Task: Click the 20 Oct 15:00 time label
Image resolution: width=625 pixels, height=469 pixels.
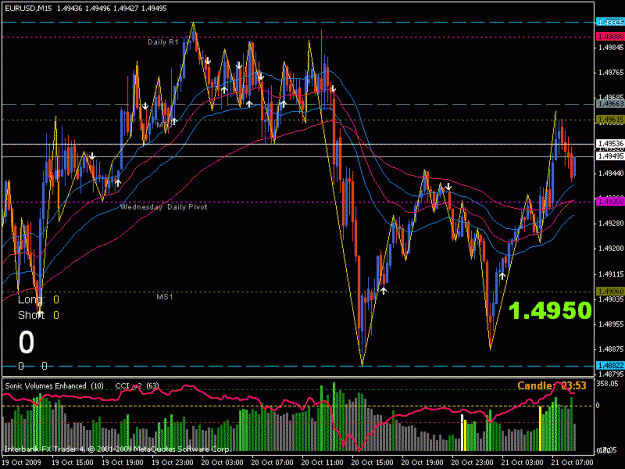Action: point(372,463)
